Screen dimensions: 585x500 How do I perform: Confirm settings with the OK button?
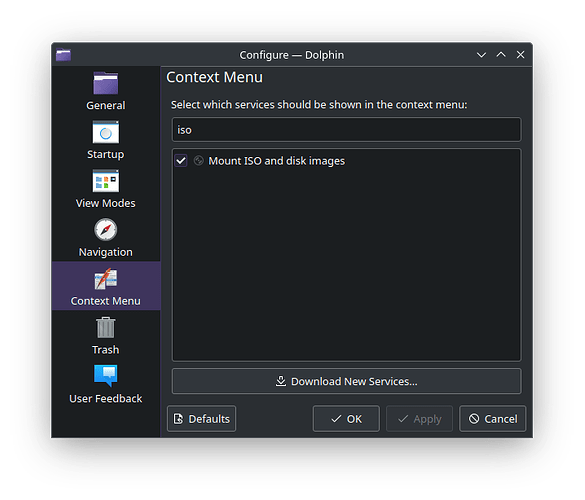346,419
